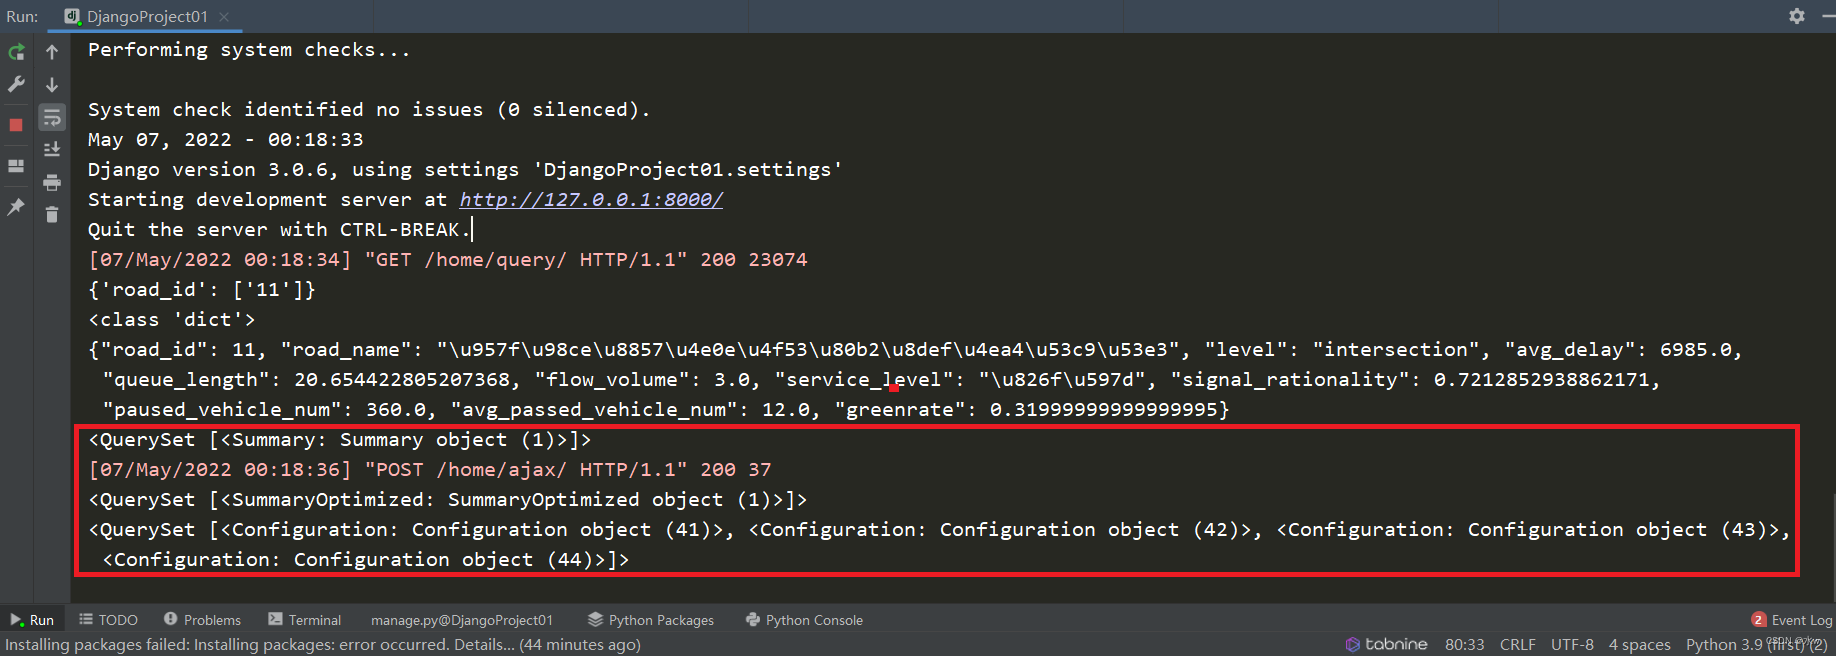Click the GET /home/query/ log line
Screen dimensions: 1836x656
click(448, 259)
